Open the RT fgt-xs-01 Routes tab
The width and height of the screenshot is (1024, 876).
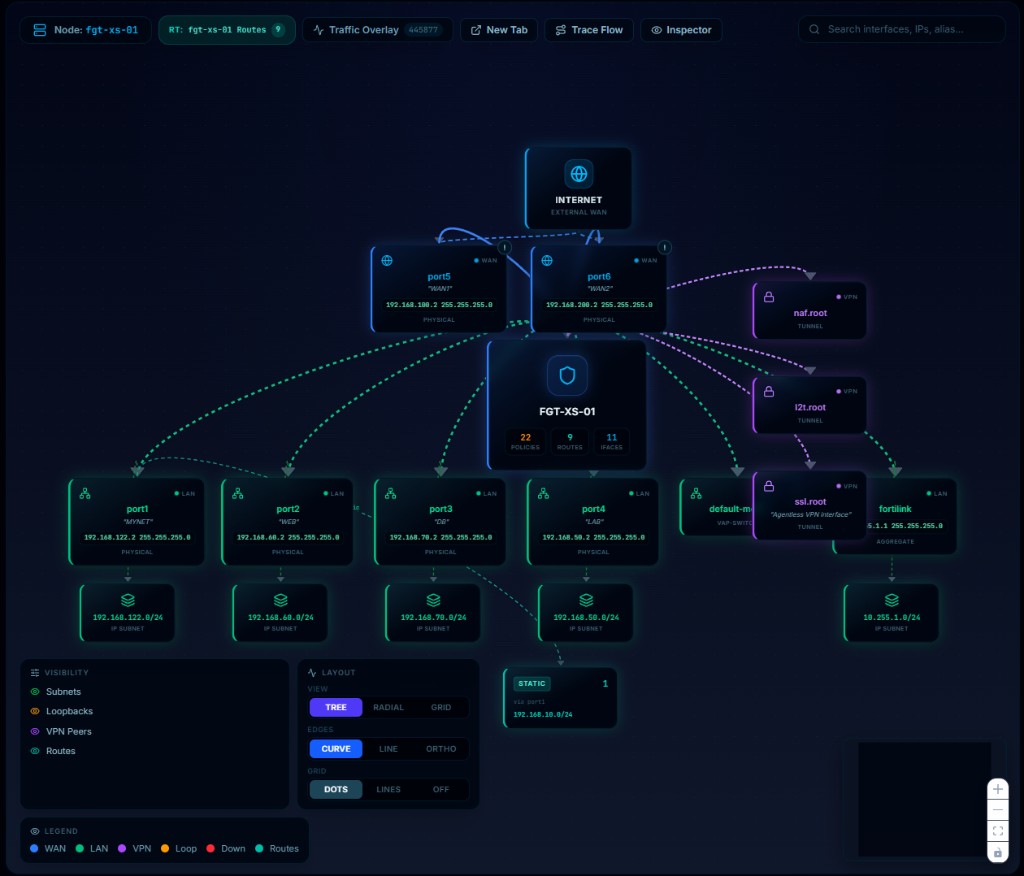(227, 30)
